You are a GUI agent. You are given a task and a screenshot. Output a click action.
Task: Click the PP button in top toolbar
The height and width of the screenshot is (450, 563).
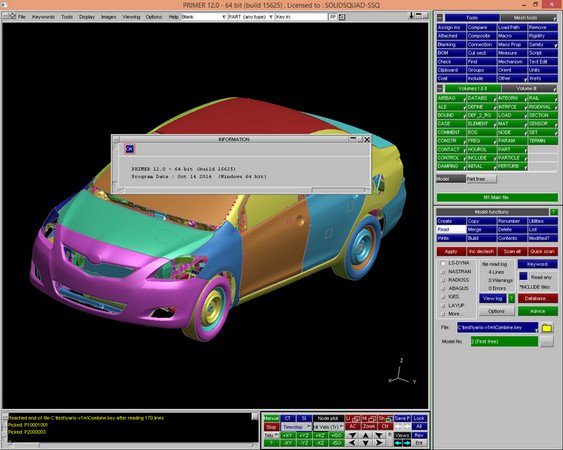pos(333,17)
